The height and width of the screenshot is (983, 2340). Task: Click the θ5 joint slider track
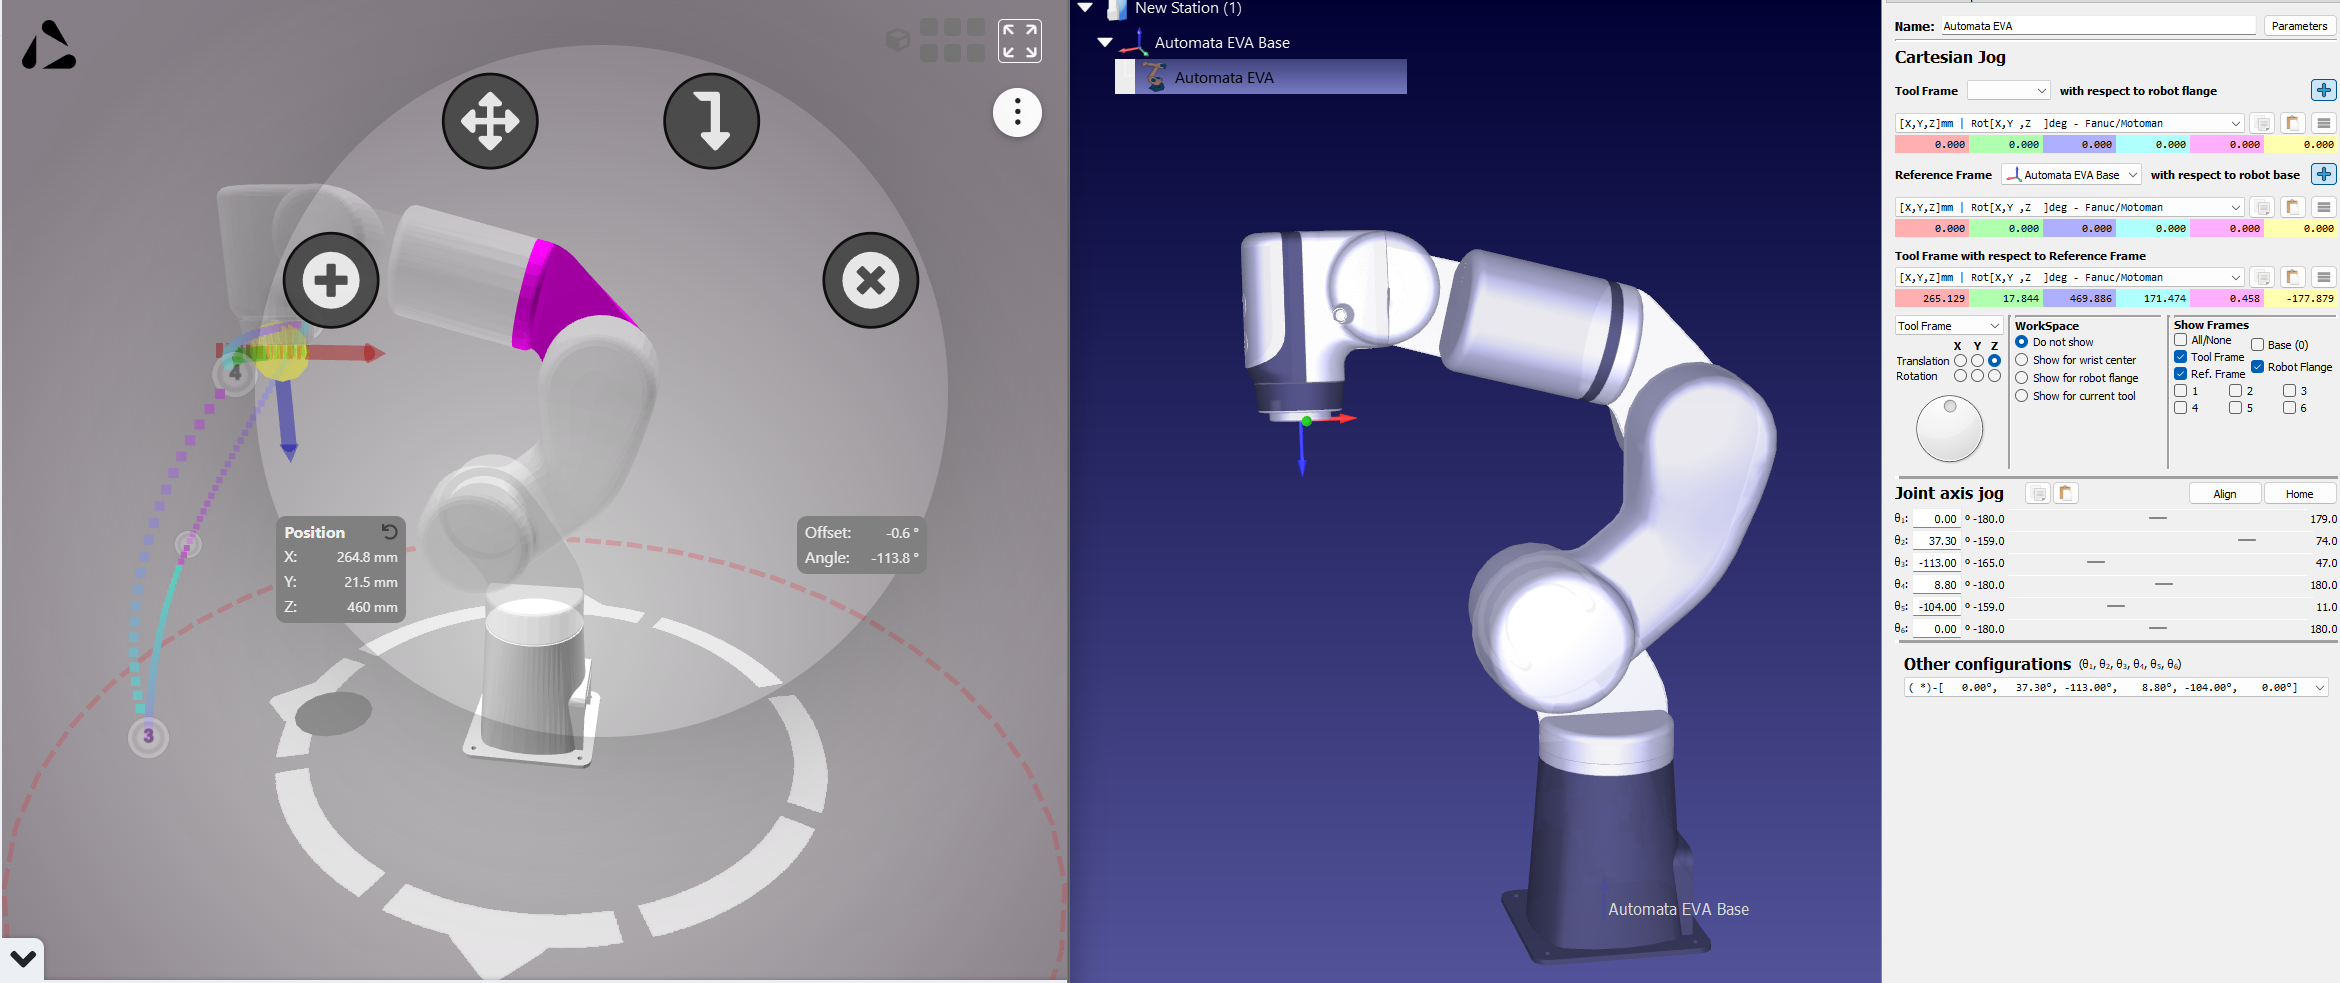[x=2157, y=607]
